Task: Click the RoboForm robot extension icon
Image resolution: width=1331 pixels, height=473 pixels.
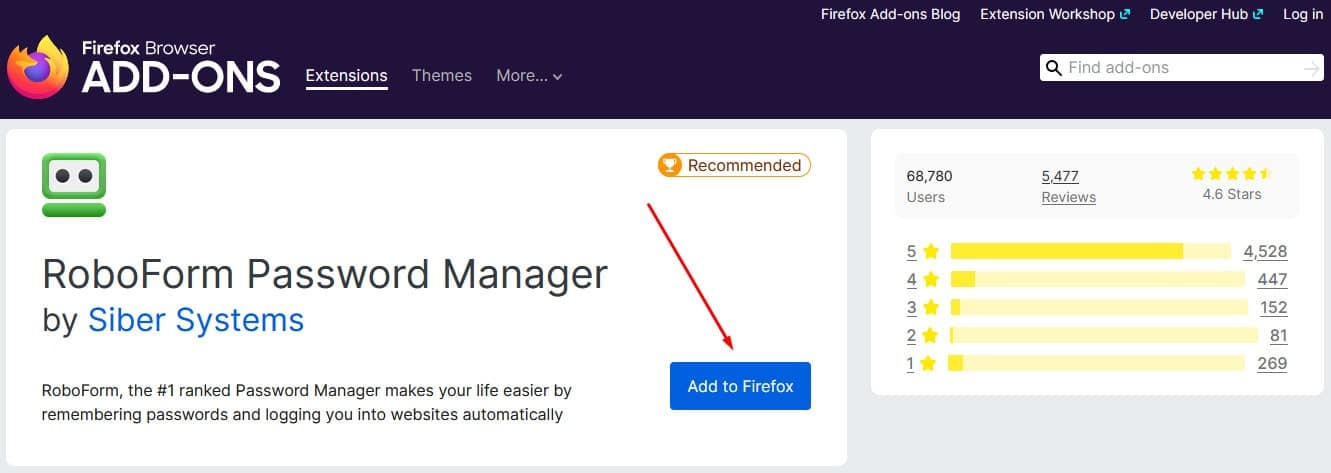Action: (74, 185)
